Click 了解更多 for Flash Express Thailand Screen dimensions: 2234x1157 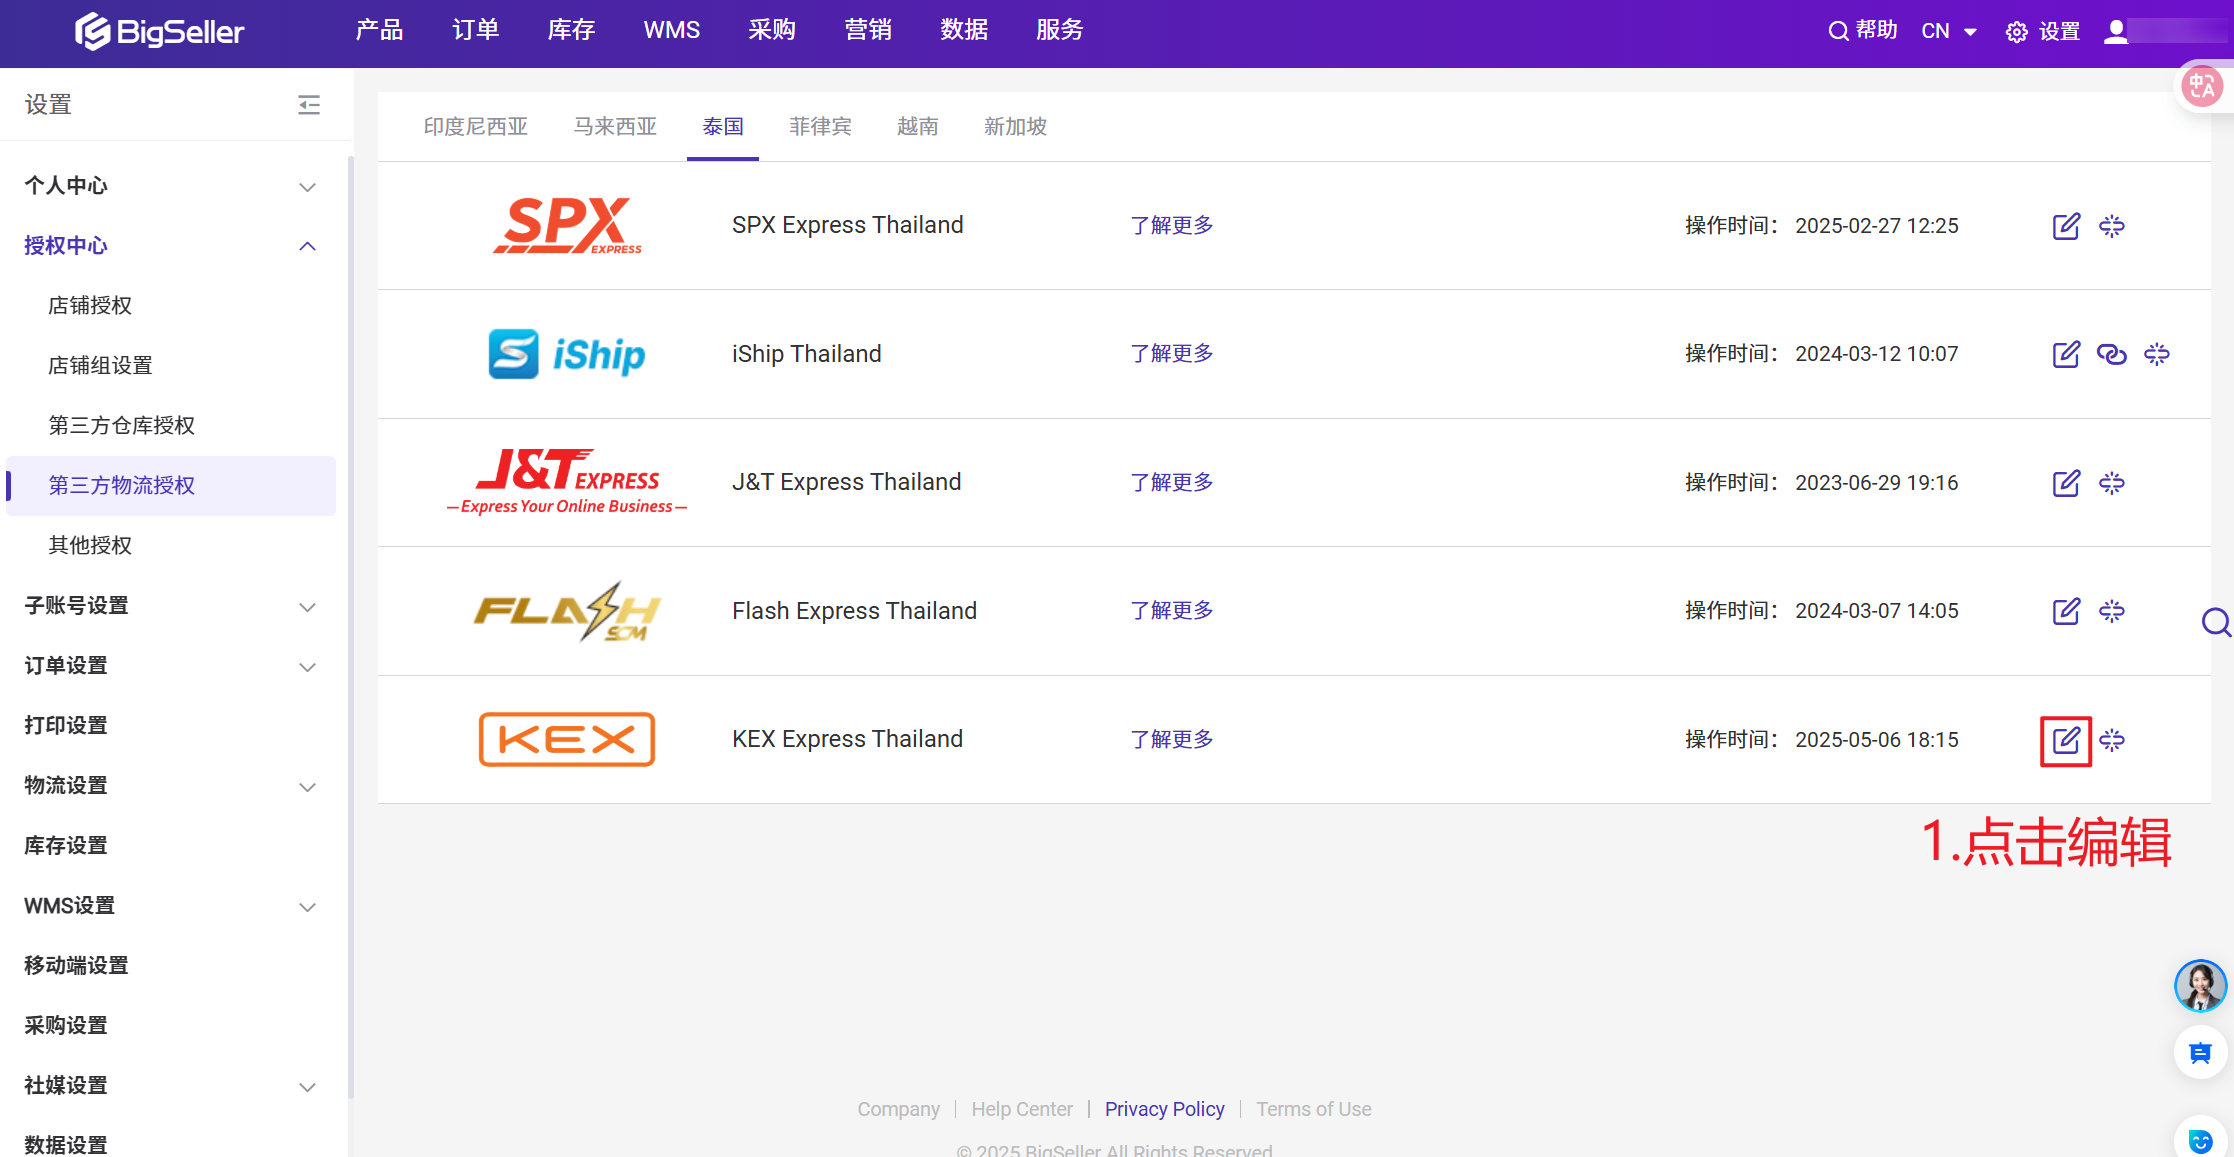[x=1171, y=611]
